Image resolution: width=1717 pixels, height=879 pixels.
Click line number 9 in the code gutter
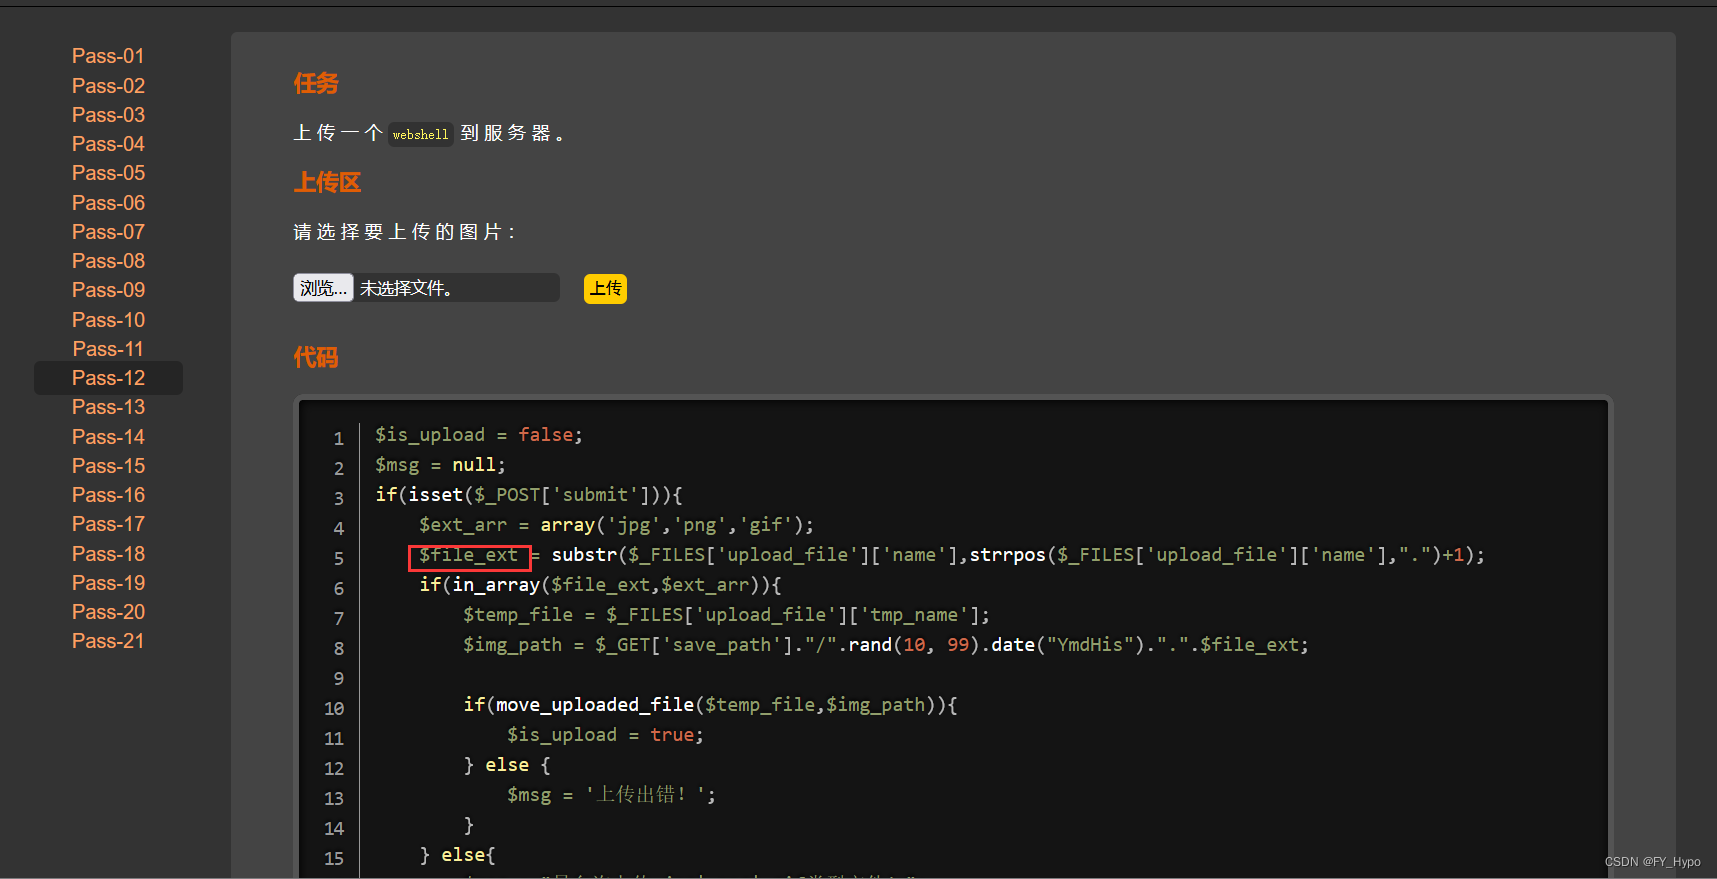point(339,678)
